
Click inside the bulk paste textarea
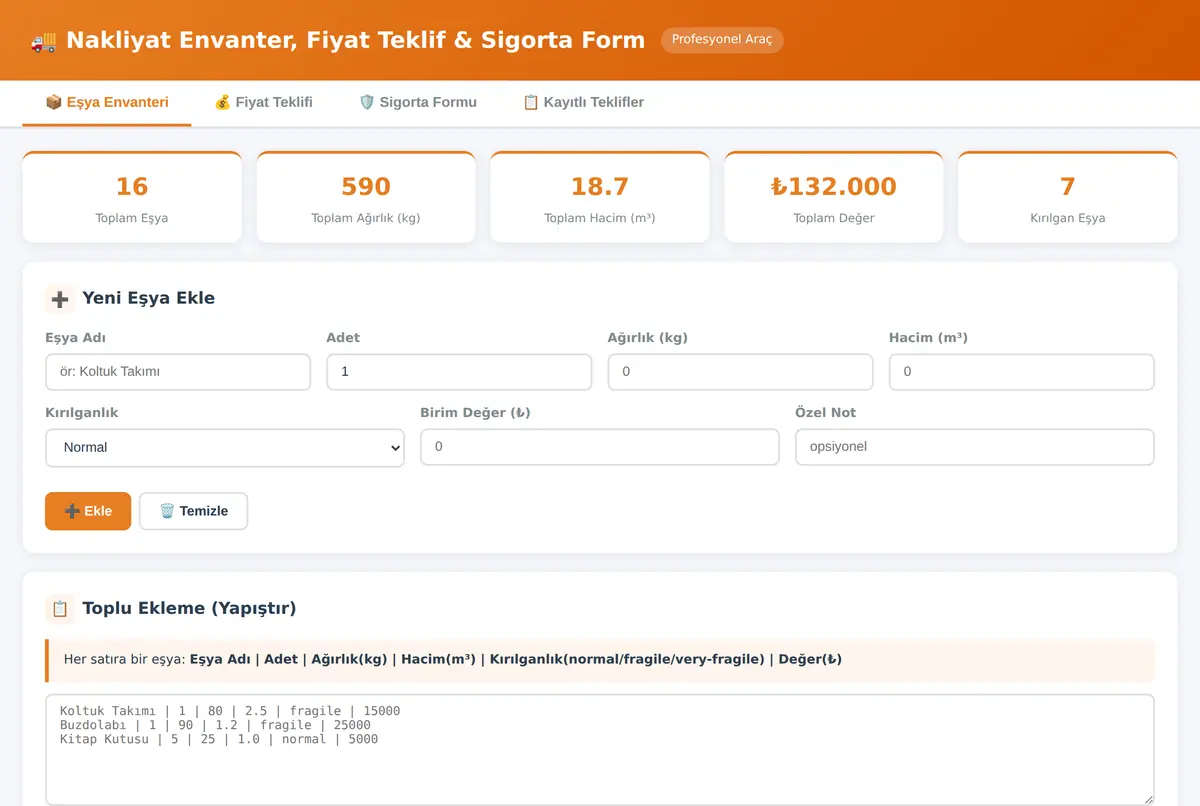coord(600,750)
